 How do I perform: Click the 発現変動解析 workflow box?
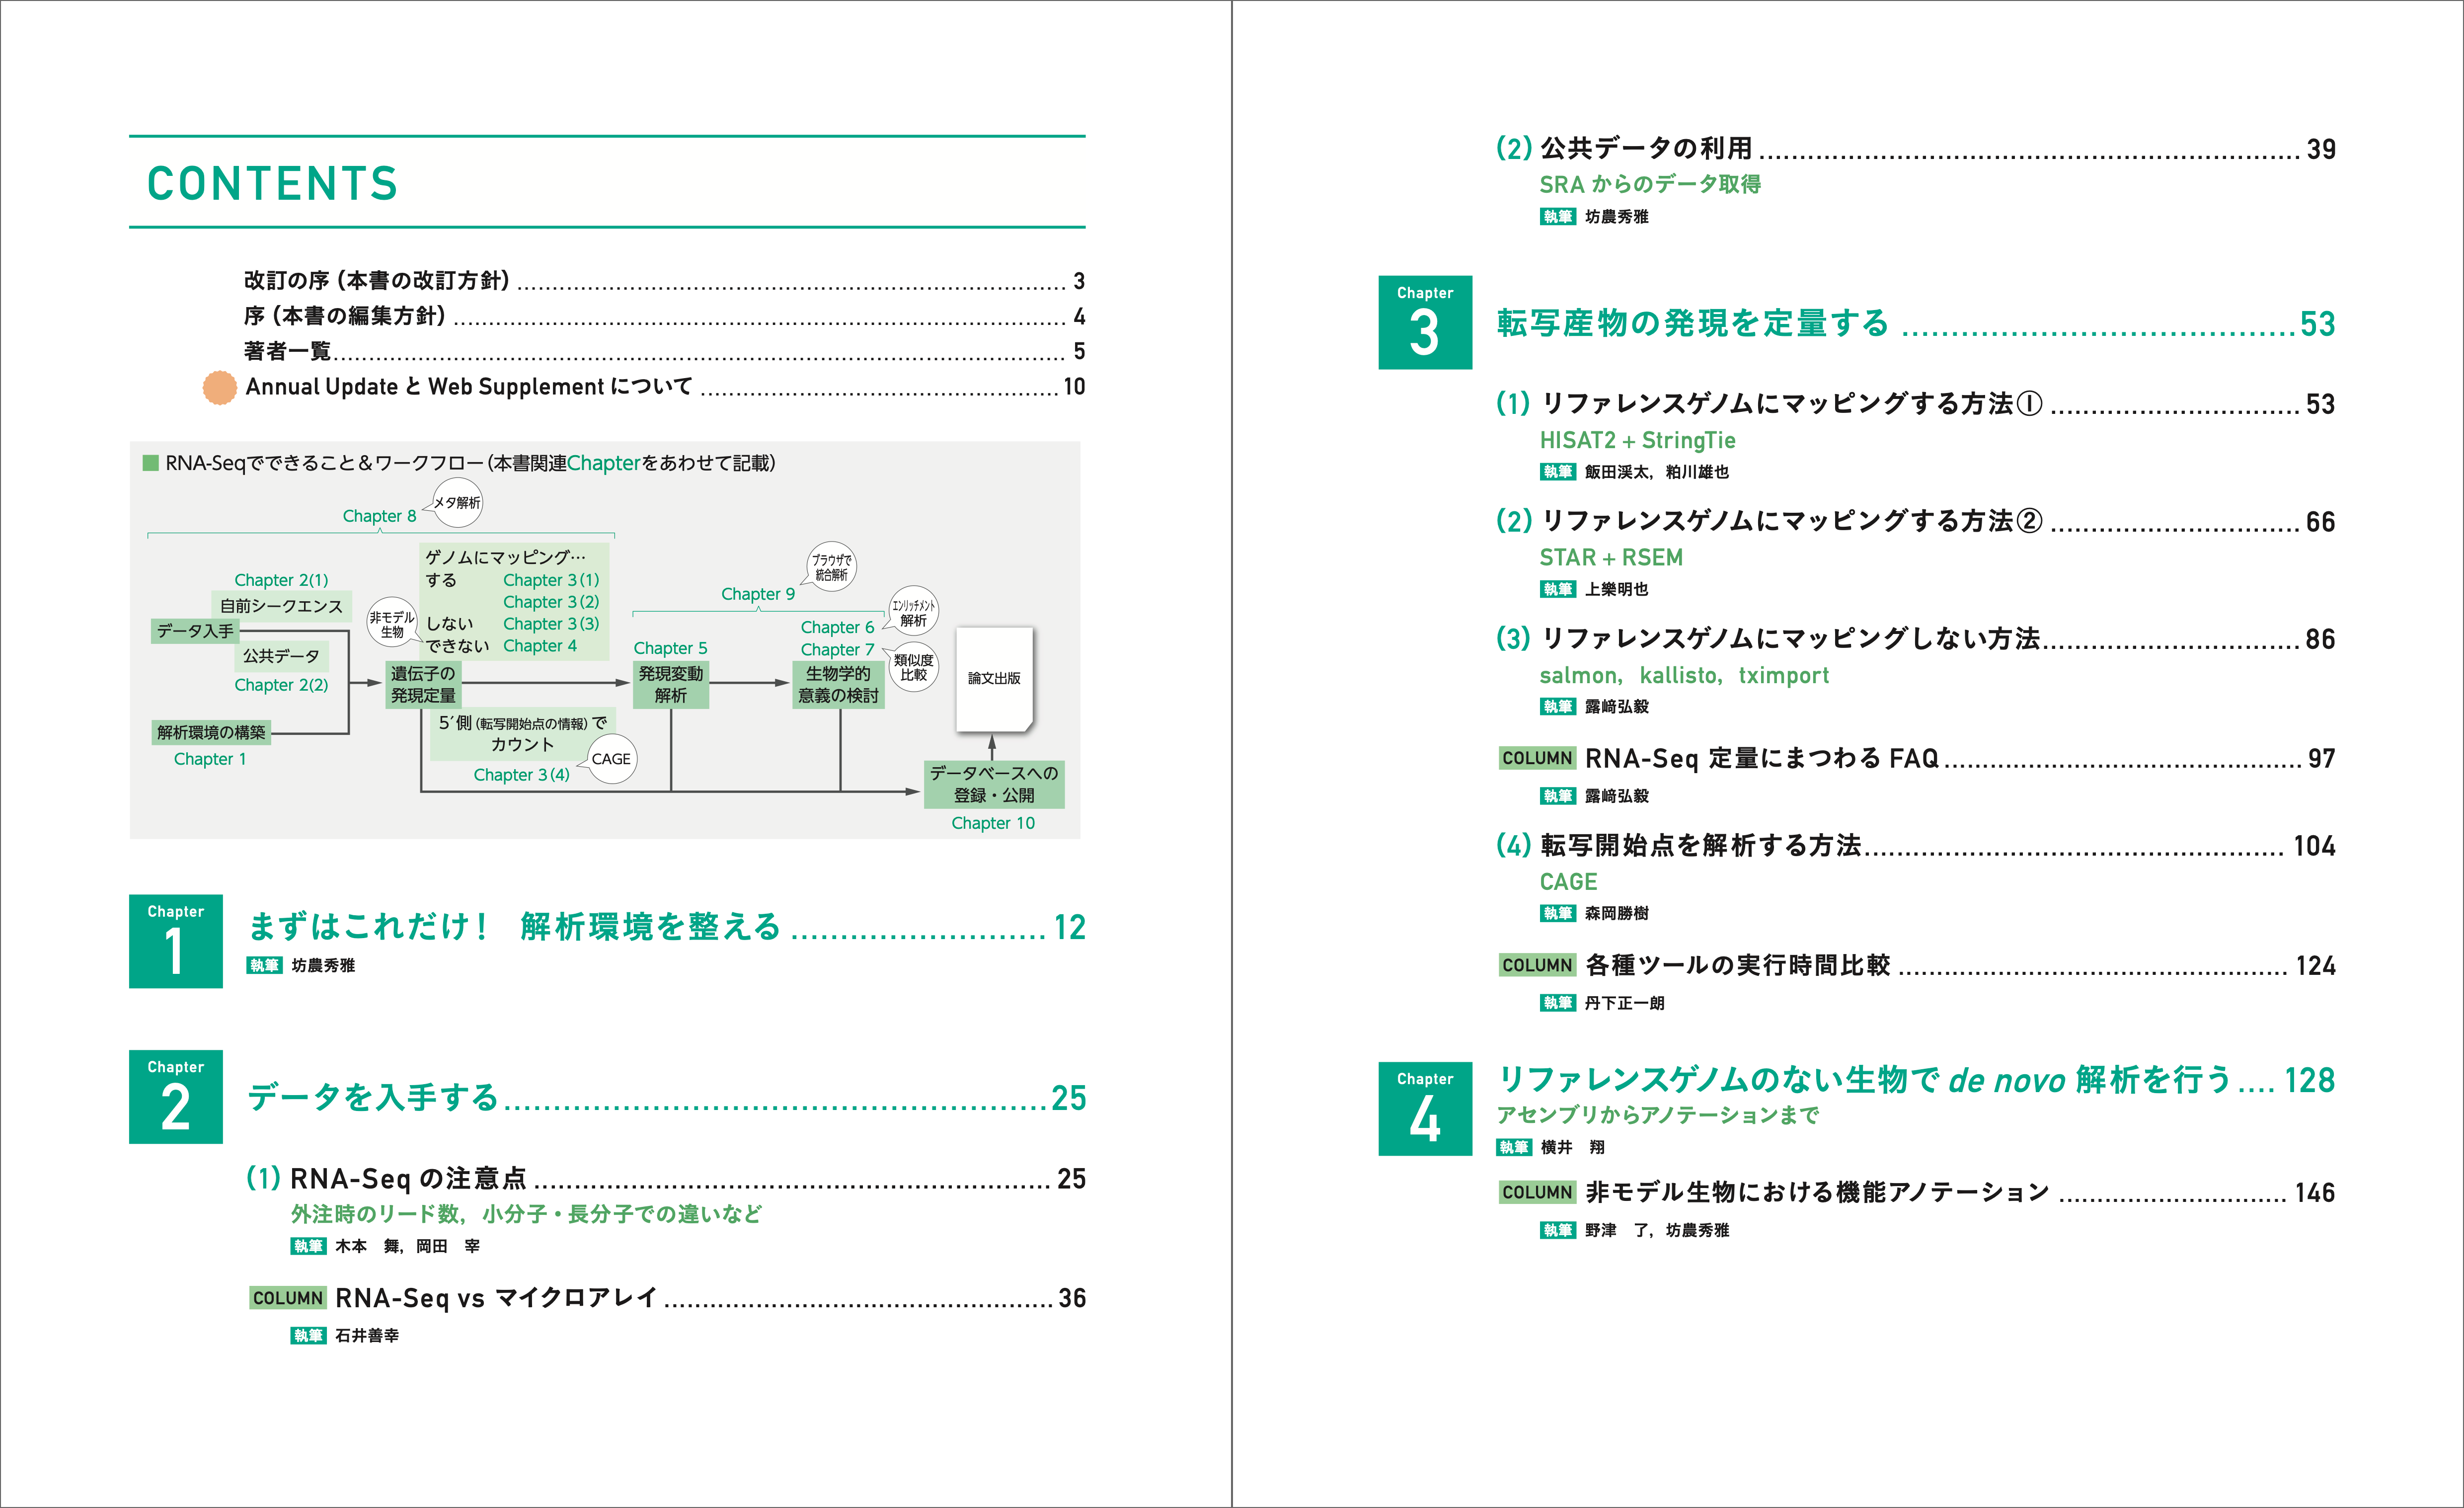(x=671, y=684)
